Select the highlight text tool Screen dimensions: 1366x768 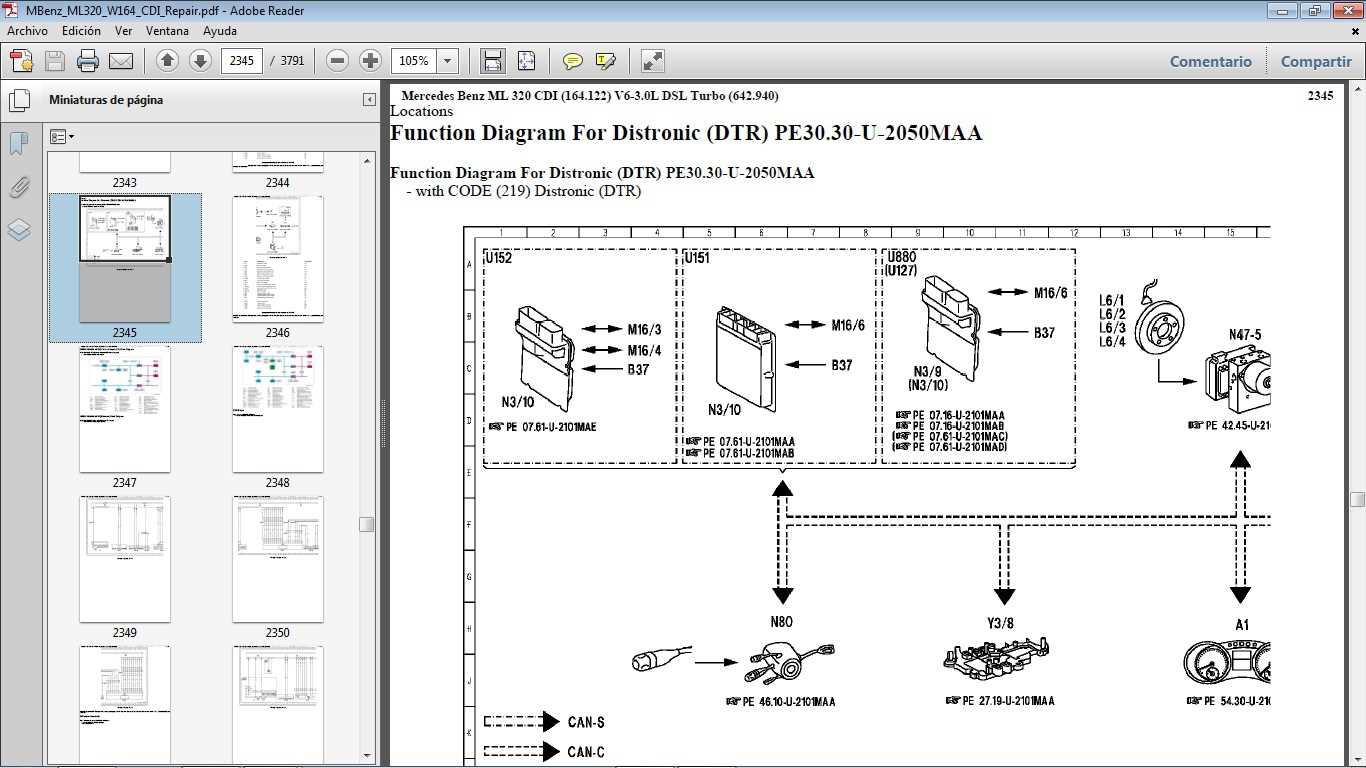tap(605, 61)
